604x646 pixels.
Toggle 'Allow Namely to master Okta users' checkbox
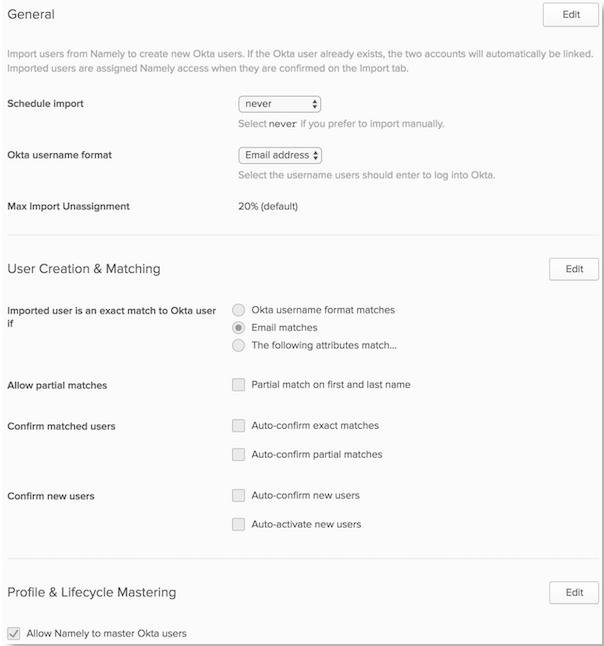pos(14,633)
